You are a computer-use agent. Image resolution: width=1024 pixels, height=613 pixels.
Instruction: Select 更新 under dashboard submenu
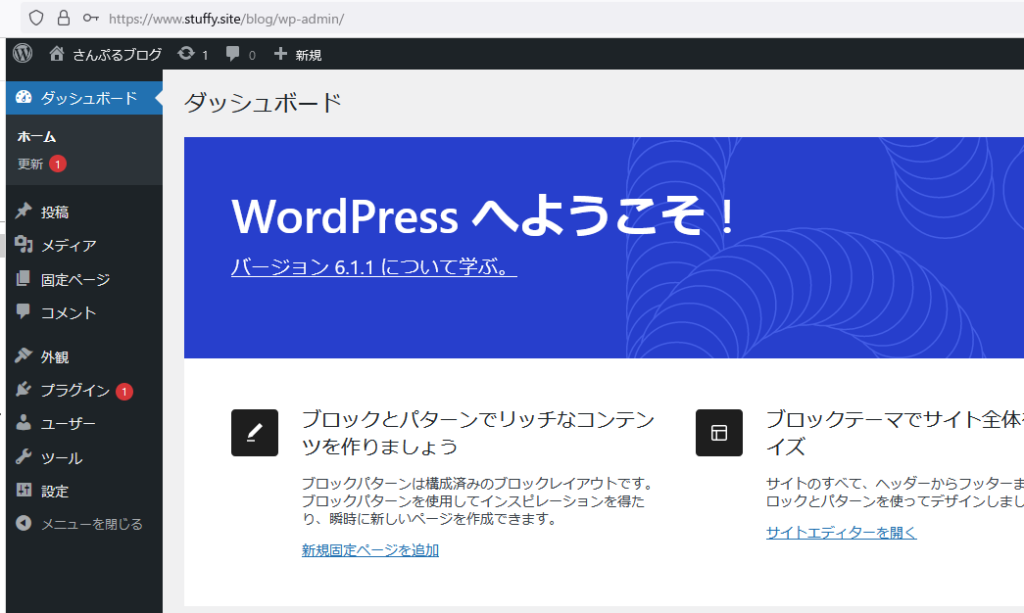click(x=30, y=164)
